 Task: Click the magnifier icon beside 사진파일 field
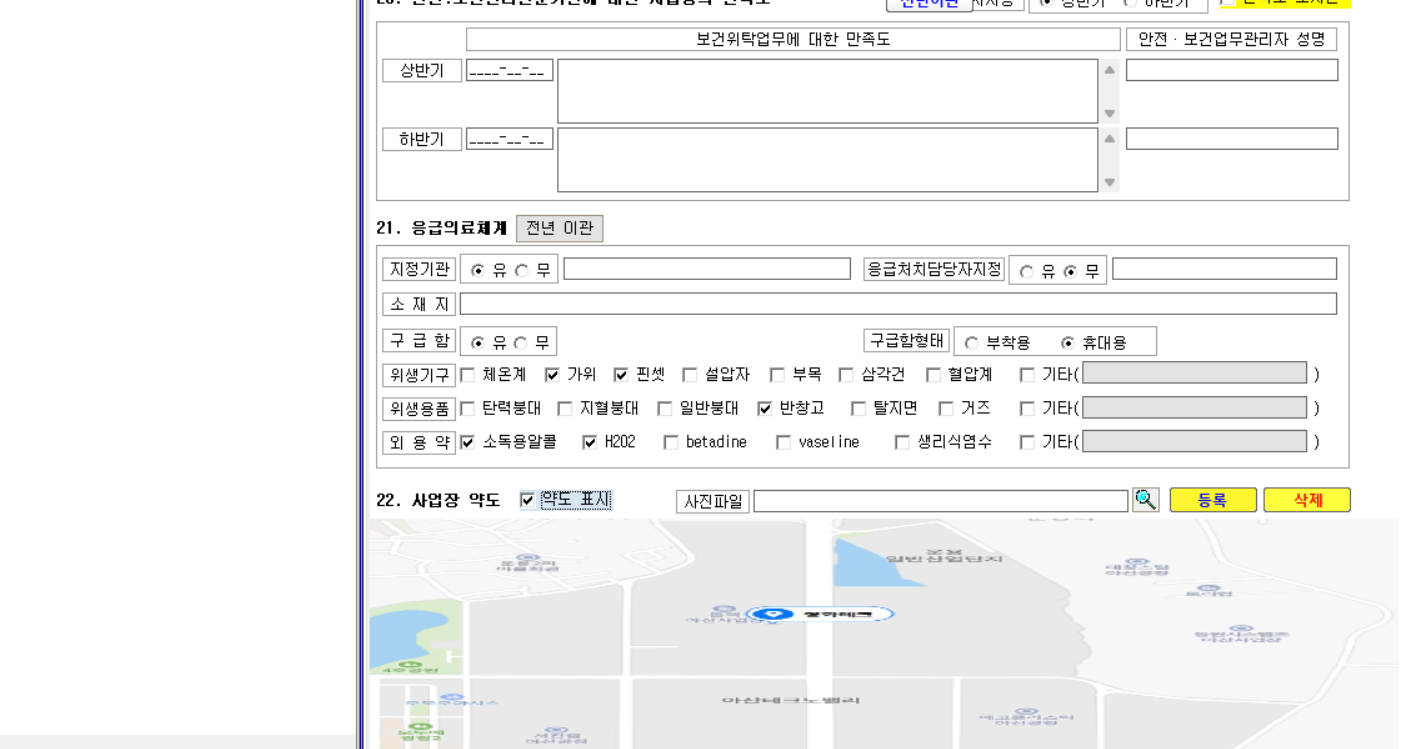tap(1145, 500)
